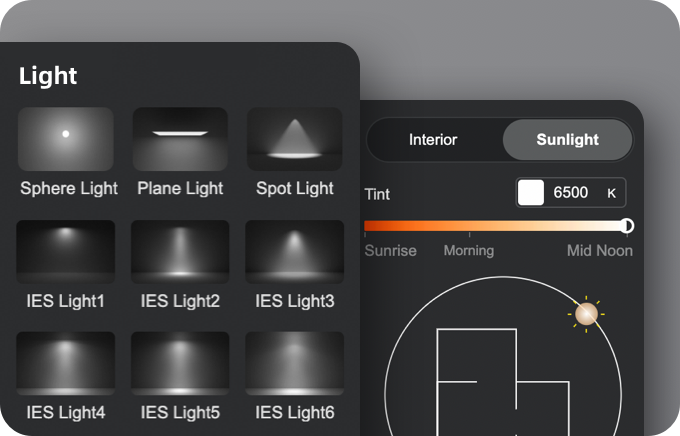Click the orange end of the tint gradient
This screenshot has height=436, width=680.
(372, 226)
